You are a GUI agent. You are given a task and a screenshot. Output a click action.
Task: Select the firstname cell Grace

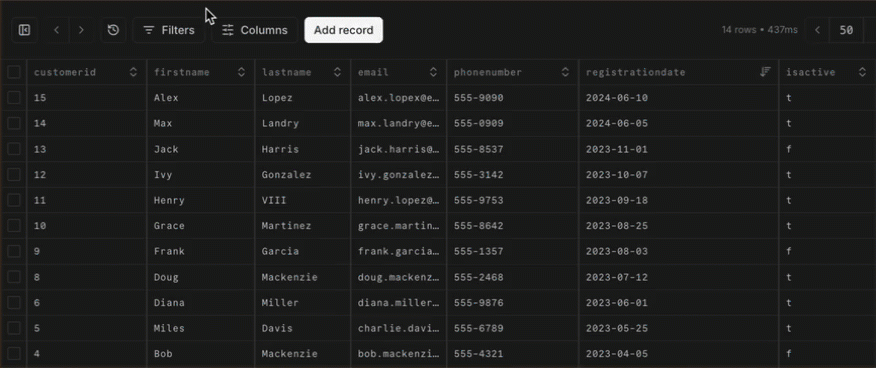click(201, 226)
